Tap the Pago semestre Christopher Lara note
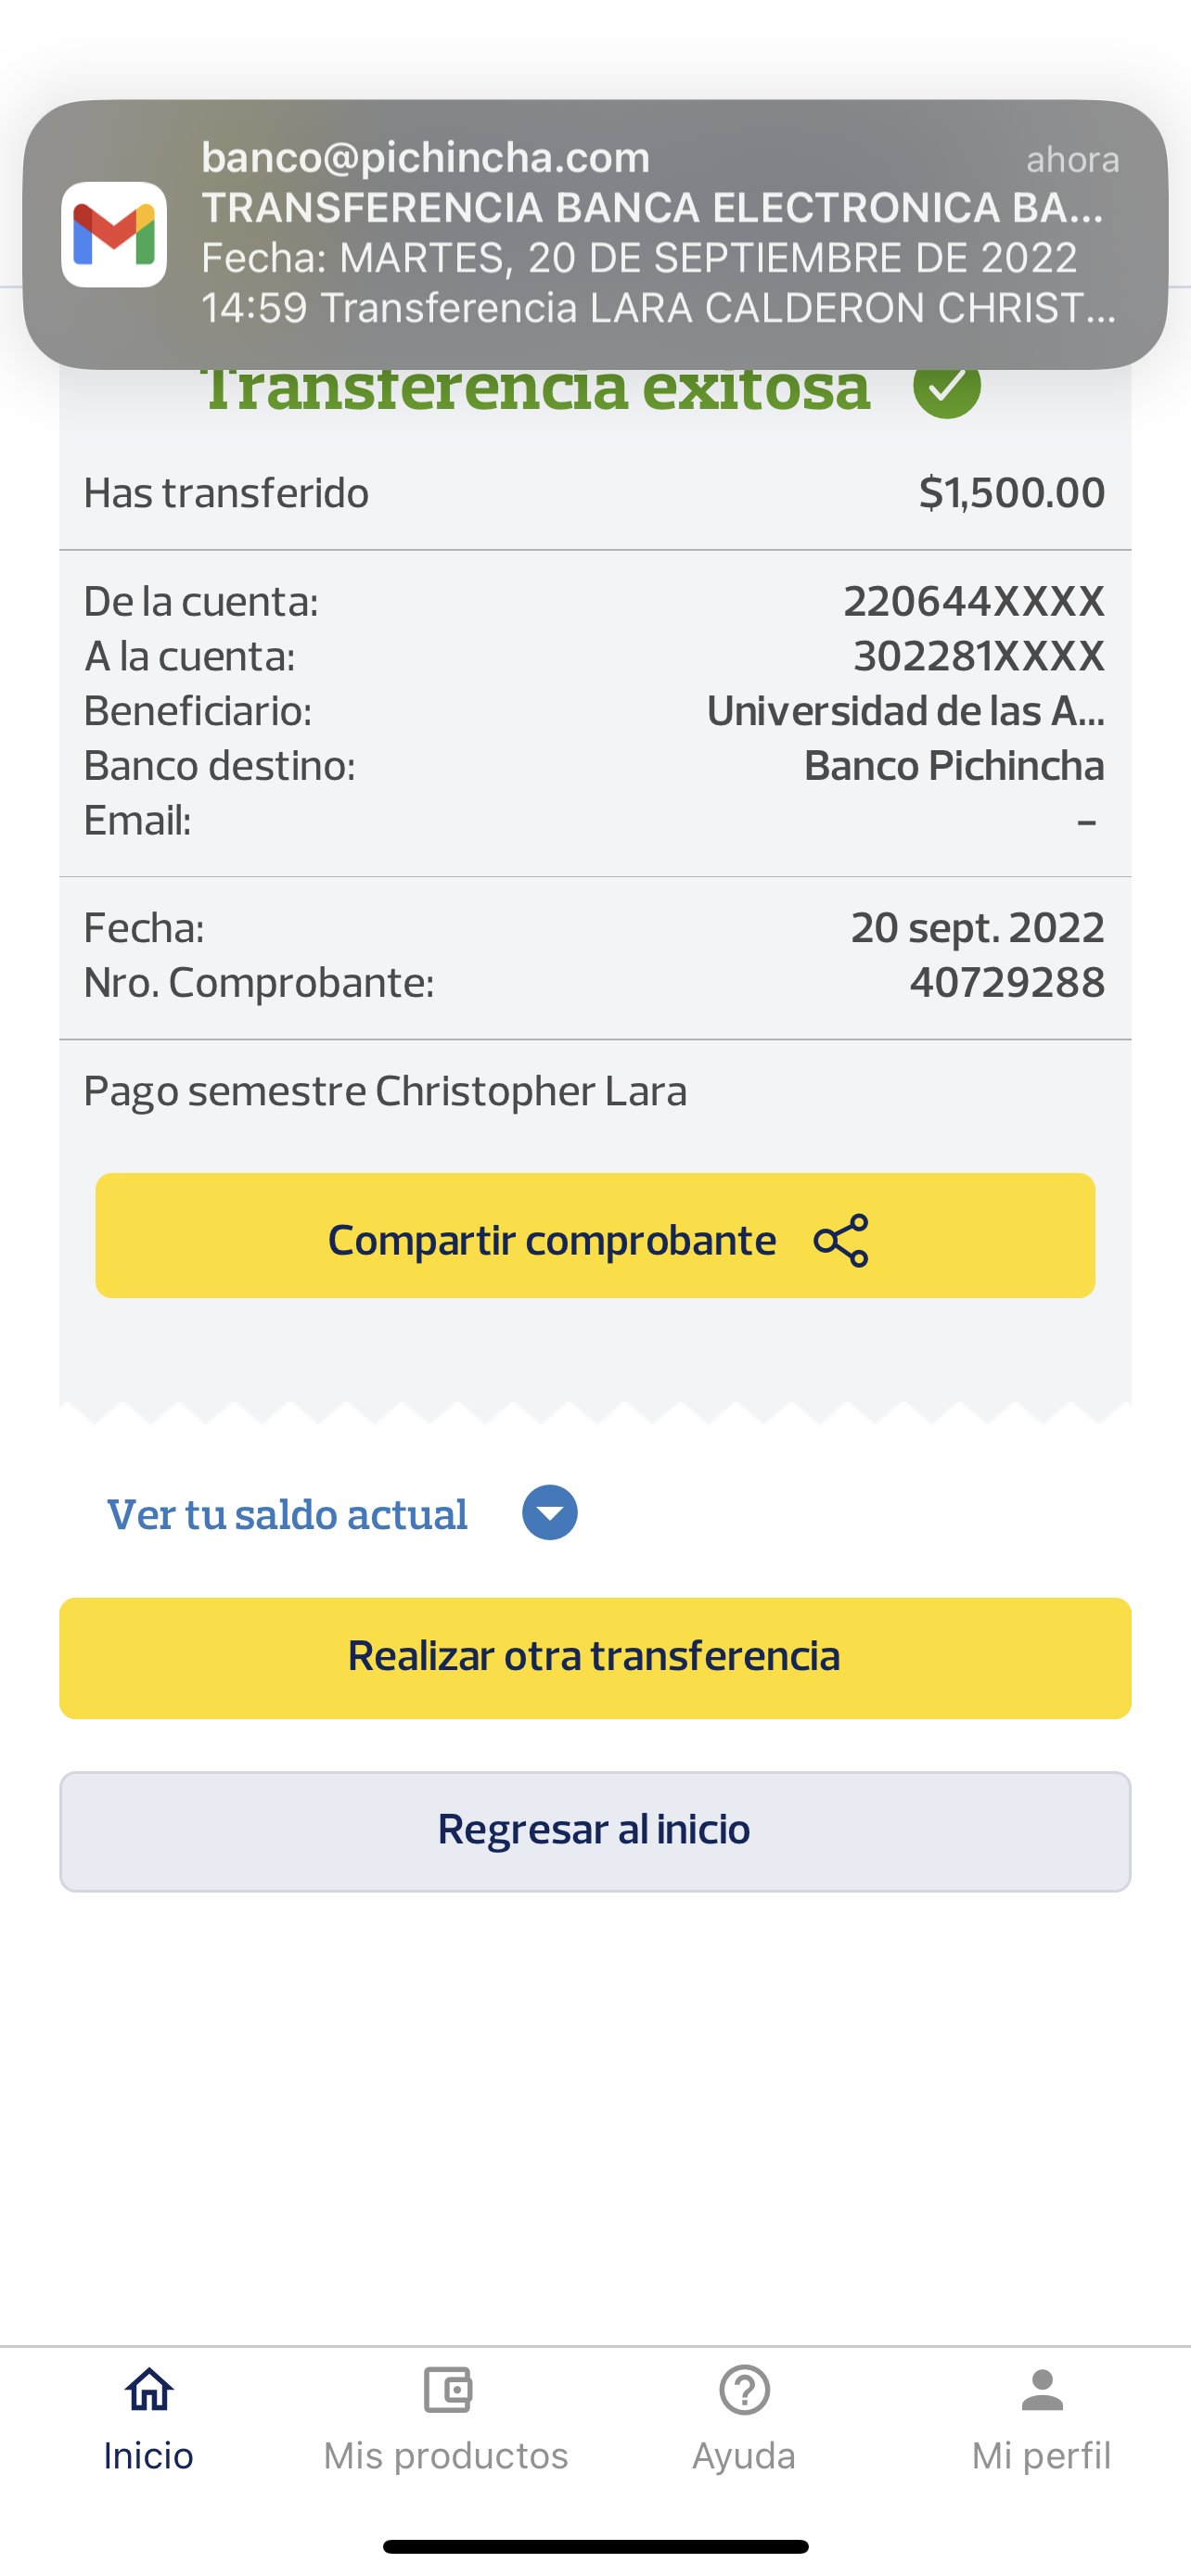 point(385,1091)
